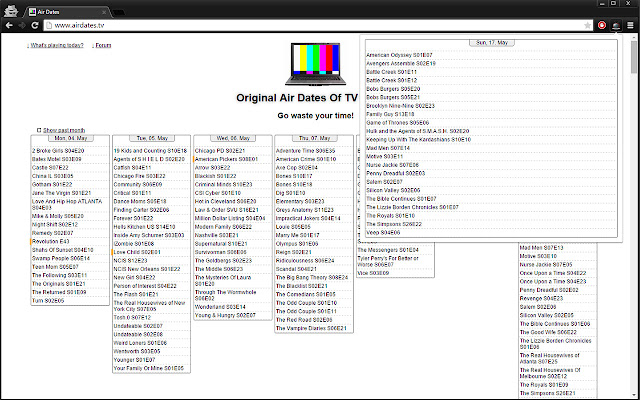This screenshot has width=640, height=400.
Task: Select Gotham S01E22 entry
Action: [x=52, y=184]
